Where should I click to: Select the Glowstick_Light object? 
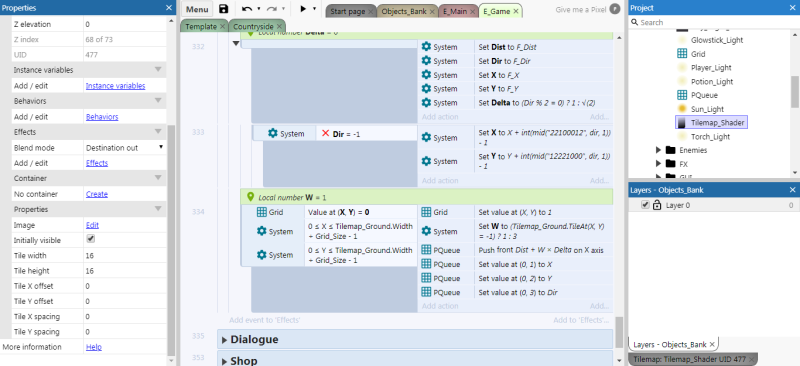point(717,40)
